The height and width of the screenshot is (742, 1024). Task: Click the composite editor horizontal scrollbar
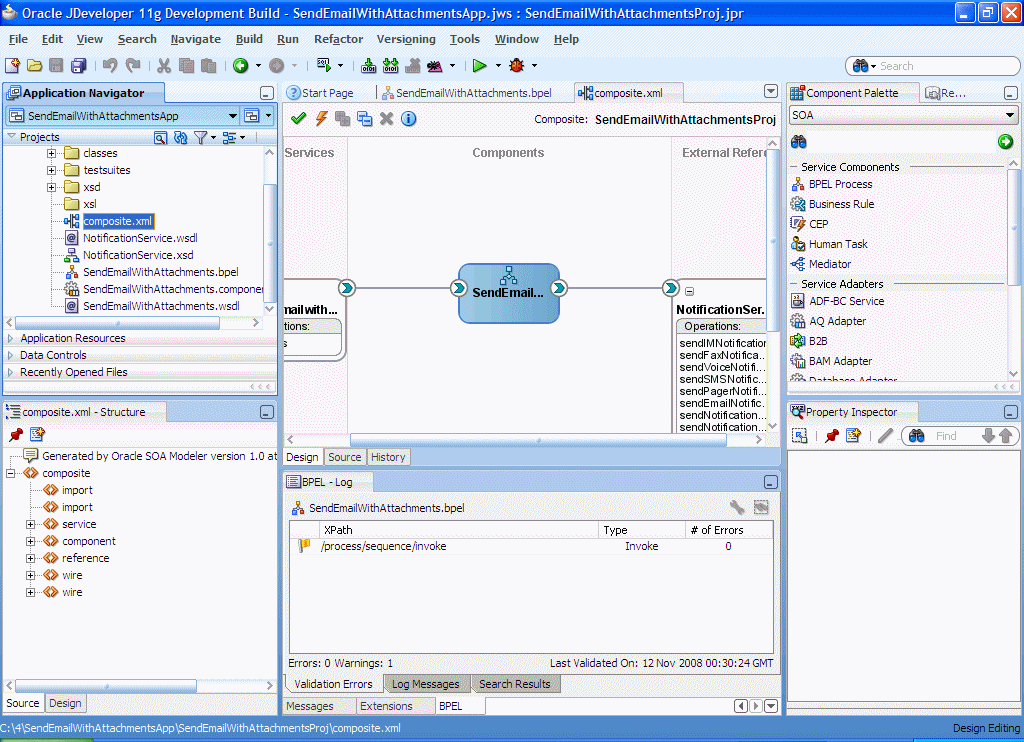538,440
